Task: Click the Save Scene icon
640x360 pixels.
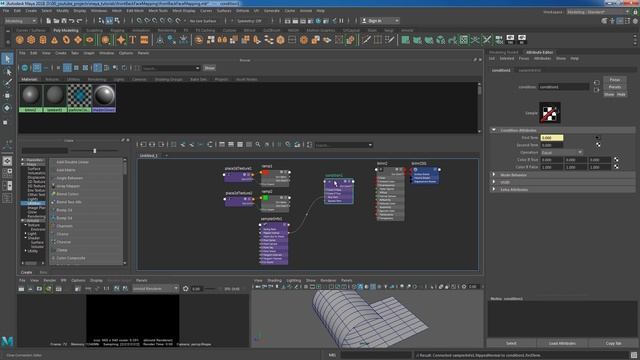Action: click(64, 20)
